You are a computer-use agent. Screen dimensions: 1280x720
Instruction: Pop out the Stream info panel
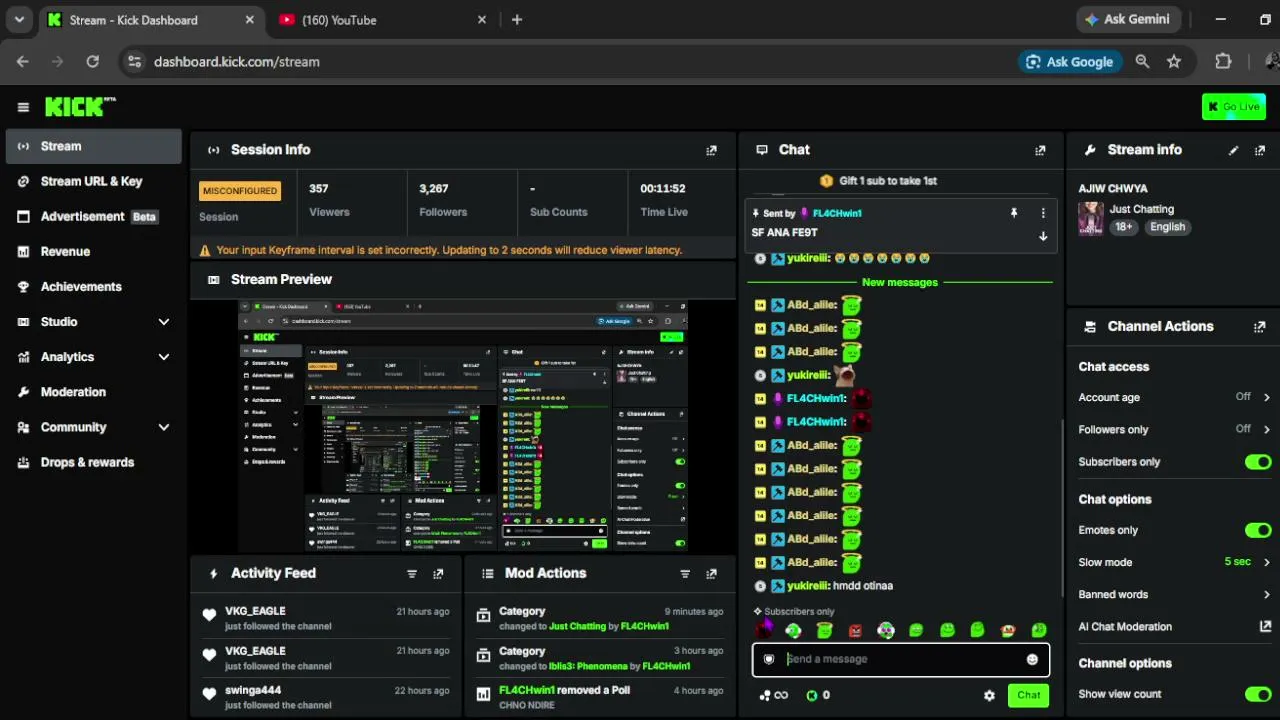pyautogui.click(x=1260, y=150)
